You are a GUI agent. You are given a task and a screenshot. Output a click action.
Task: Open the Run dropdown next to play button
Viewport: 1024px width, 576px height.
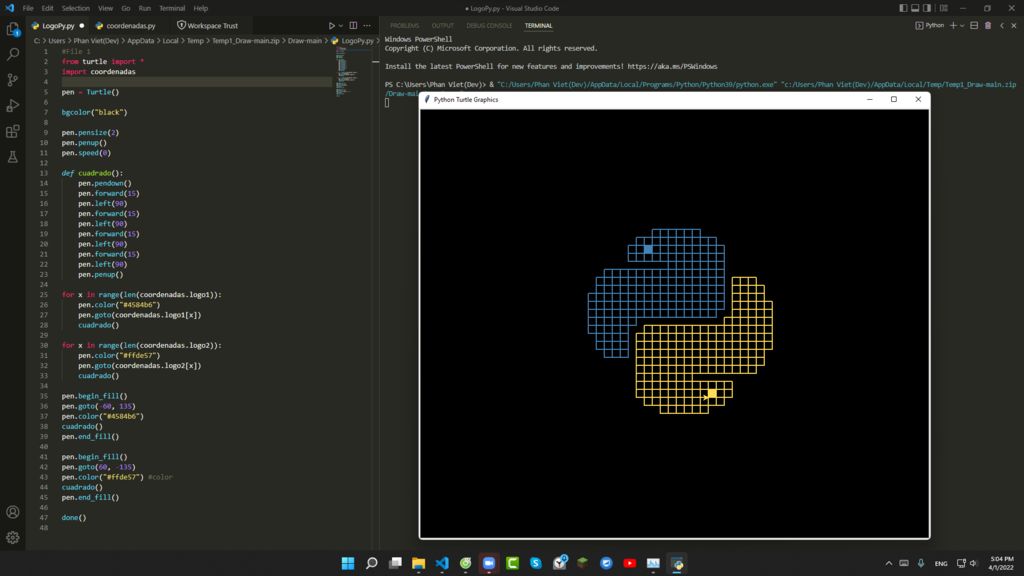tap(340, 26)
